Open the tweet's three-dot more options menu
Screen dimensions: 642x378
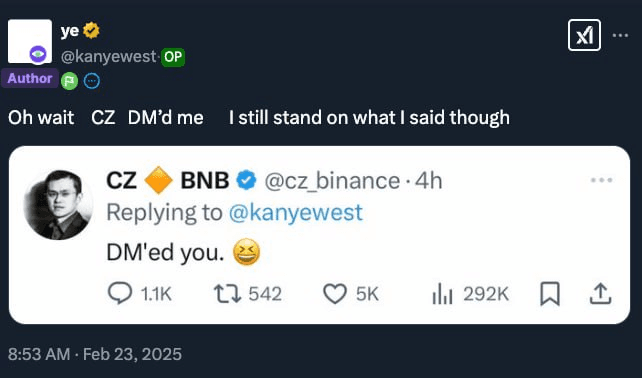pos(620,36)
